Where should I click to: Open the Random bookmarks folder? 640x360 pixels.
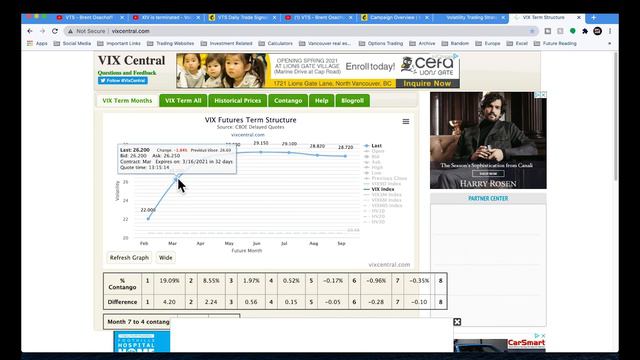[x=456, y=43]
